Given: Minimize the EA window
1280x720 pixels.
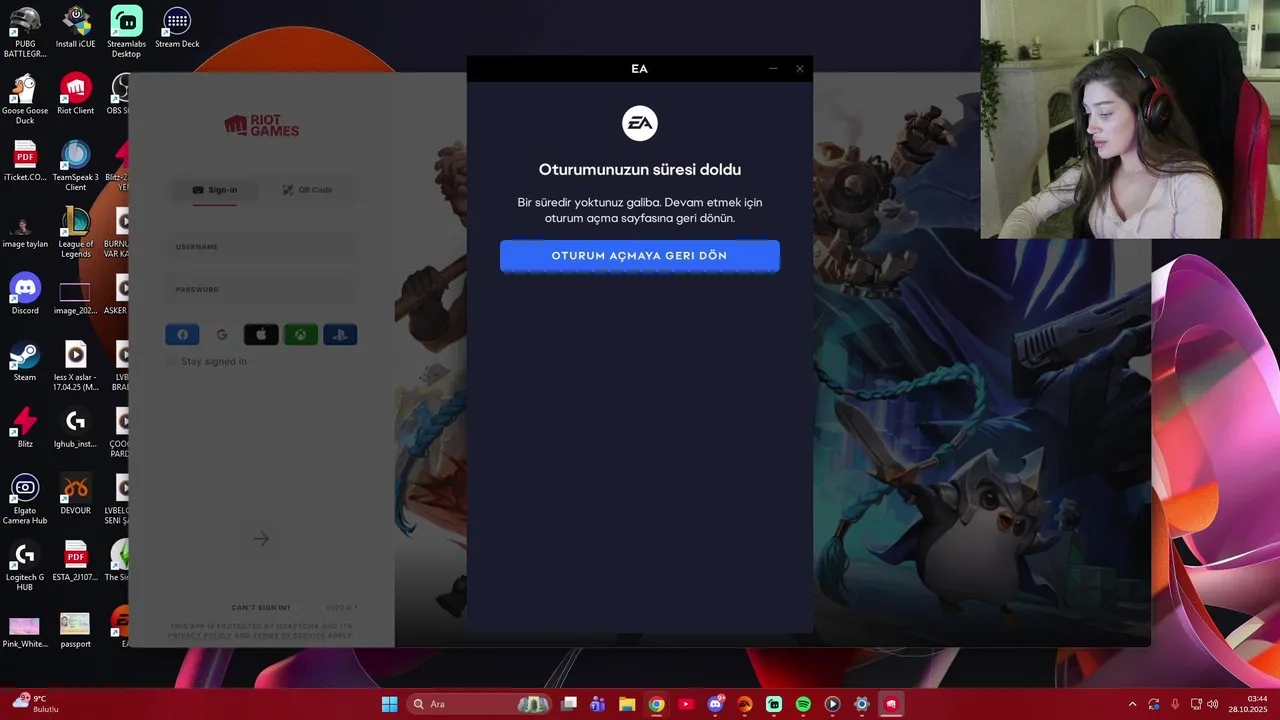Looking at the screenshot, I should 773,69.
